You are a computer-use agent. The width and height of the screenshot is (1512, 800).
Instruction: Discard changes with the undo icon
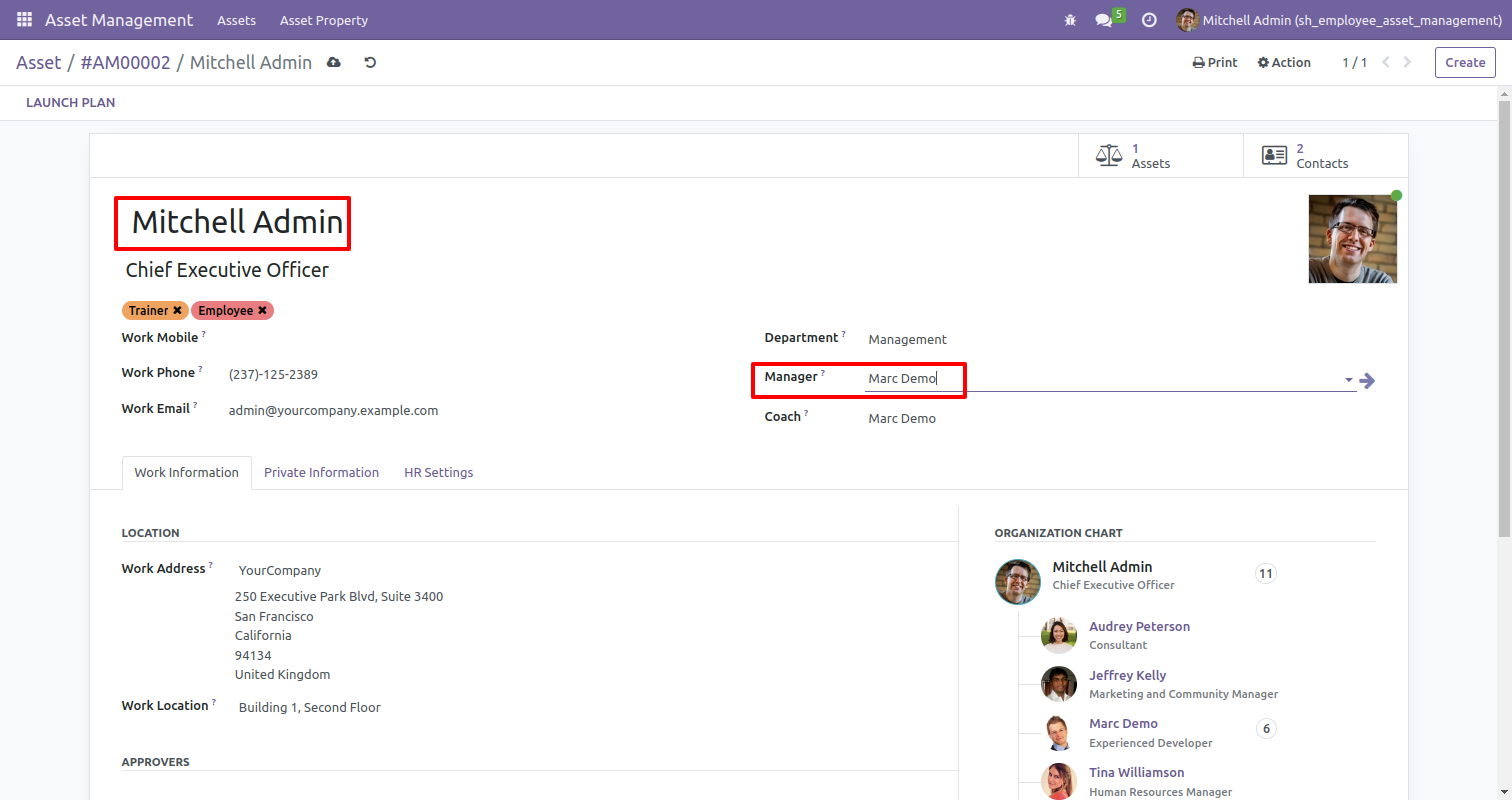pyautogui.click(x=370, y=62)
